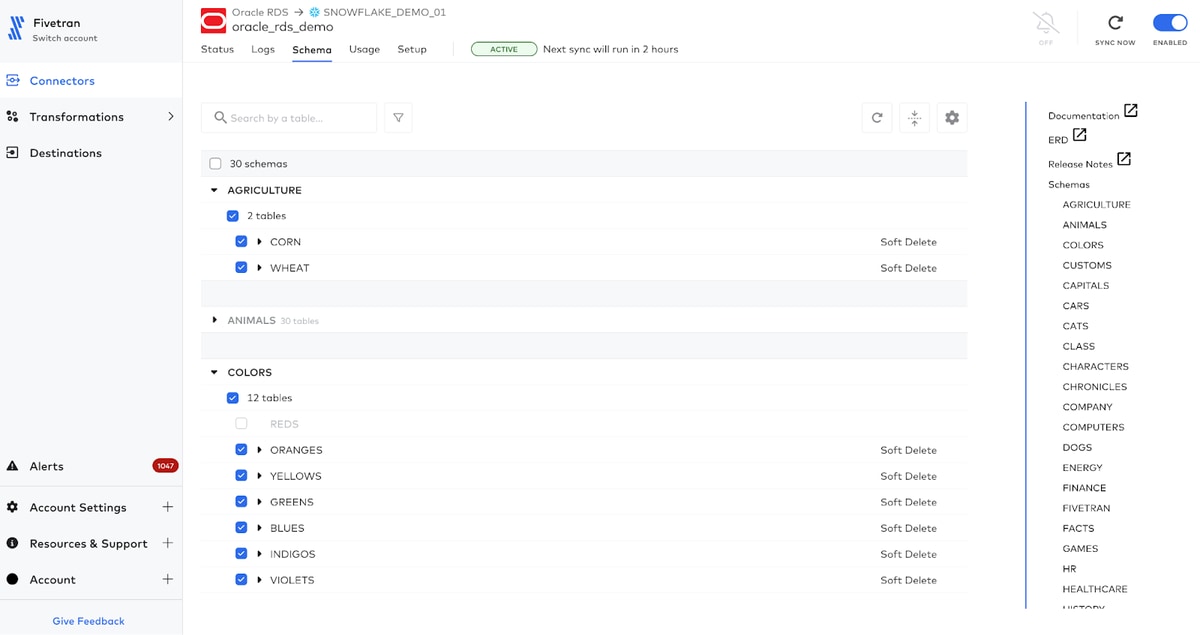This screenshot has height=635, width=1200.
Task: Click the Sync Now refresh icon
Action: tap(1115, 23)
